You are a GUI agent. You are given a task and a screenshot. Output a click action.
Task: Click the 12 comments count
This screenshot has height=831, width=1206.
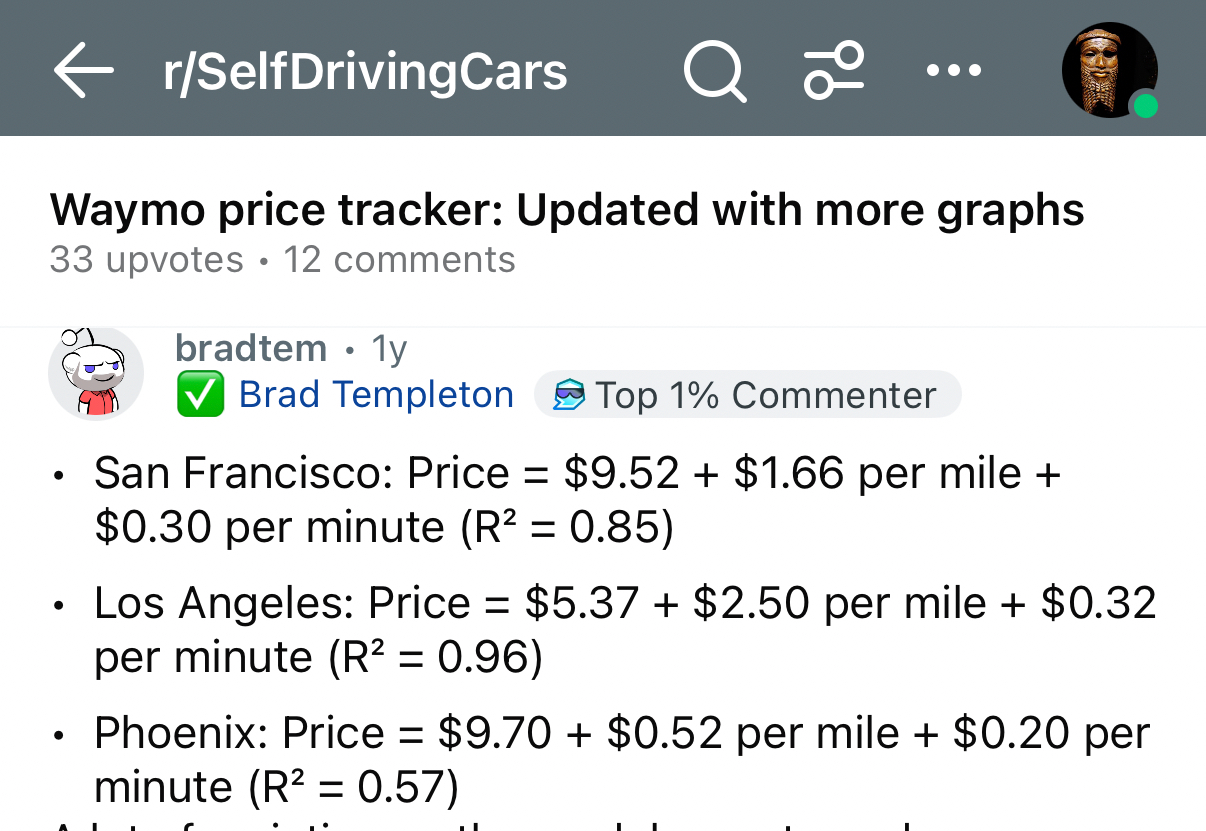pos(399,260)
